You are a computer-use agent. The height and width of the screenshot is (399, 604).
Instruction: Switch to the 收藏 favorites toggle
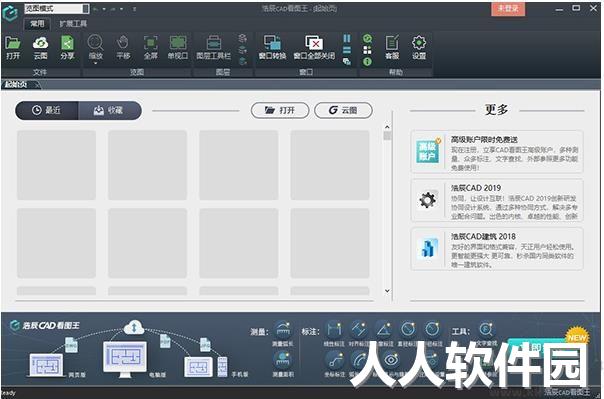pos(110,111)
